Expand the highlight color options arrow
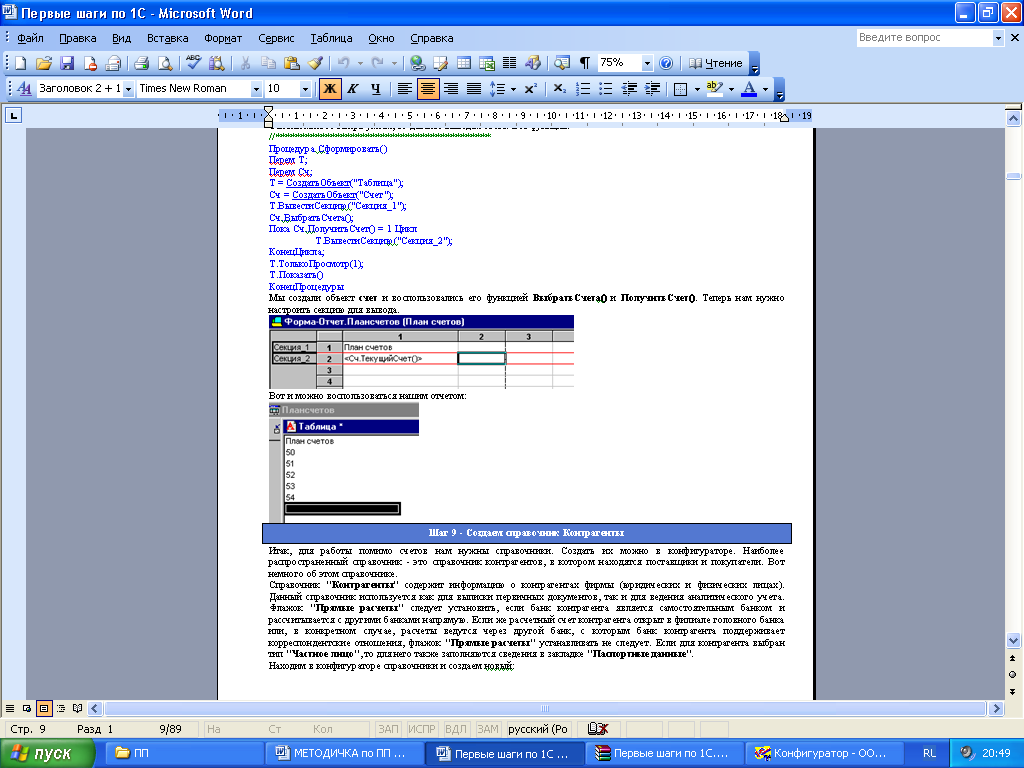This screenshot has height=768, width=1024. 731,89
